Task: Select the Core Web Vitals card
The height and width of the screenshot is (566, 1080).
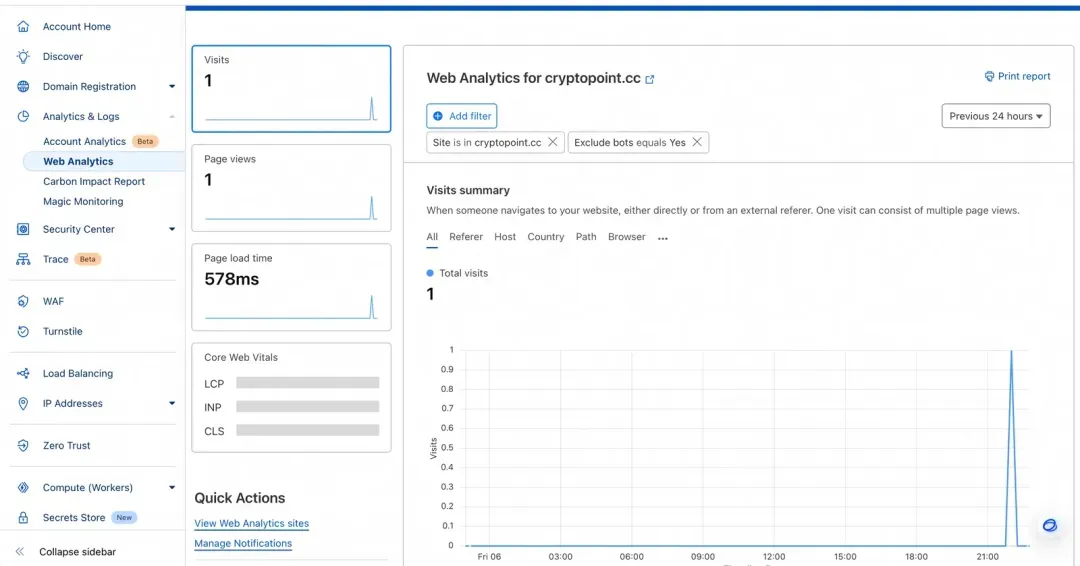Action: pyautogui.click(x=291, y=397)
